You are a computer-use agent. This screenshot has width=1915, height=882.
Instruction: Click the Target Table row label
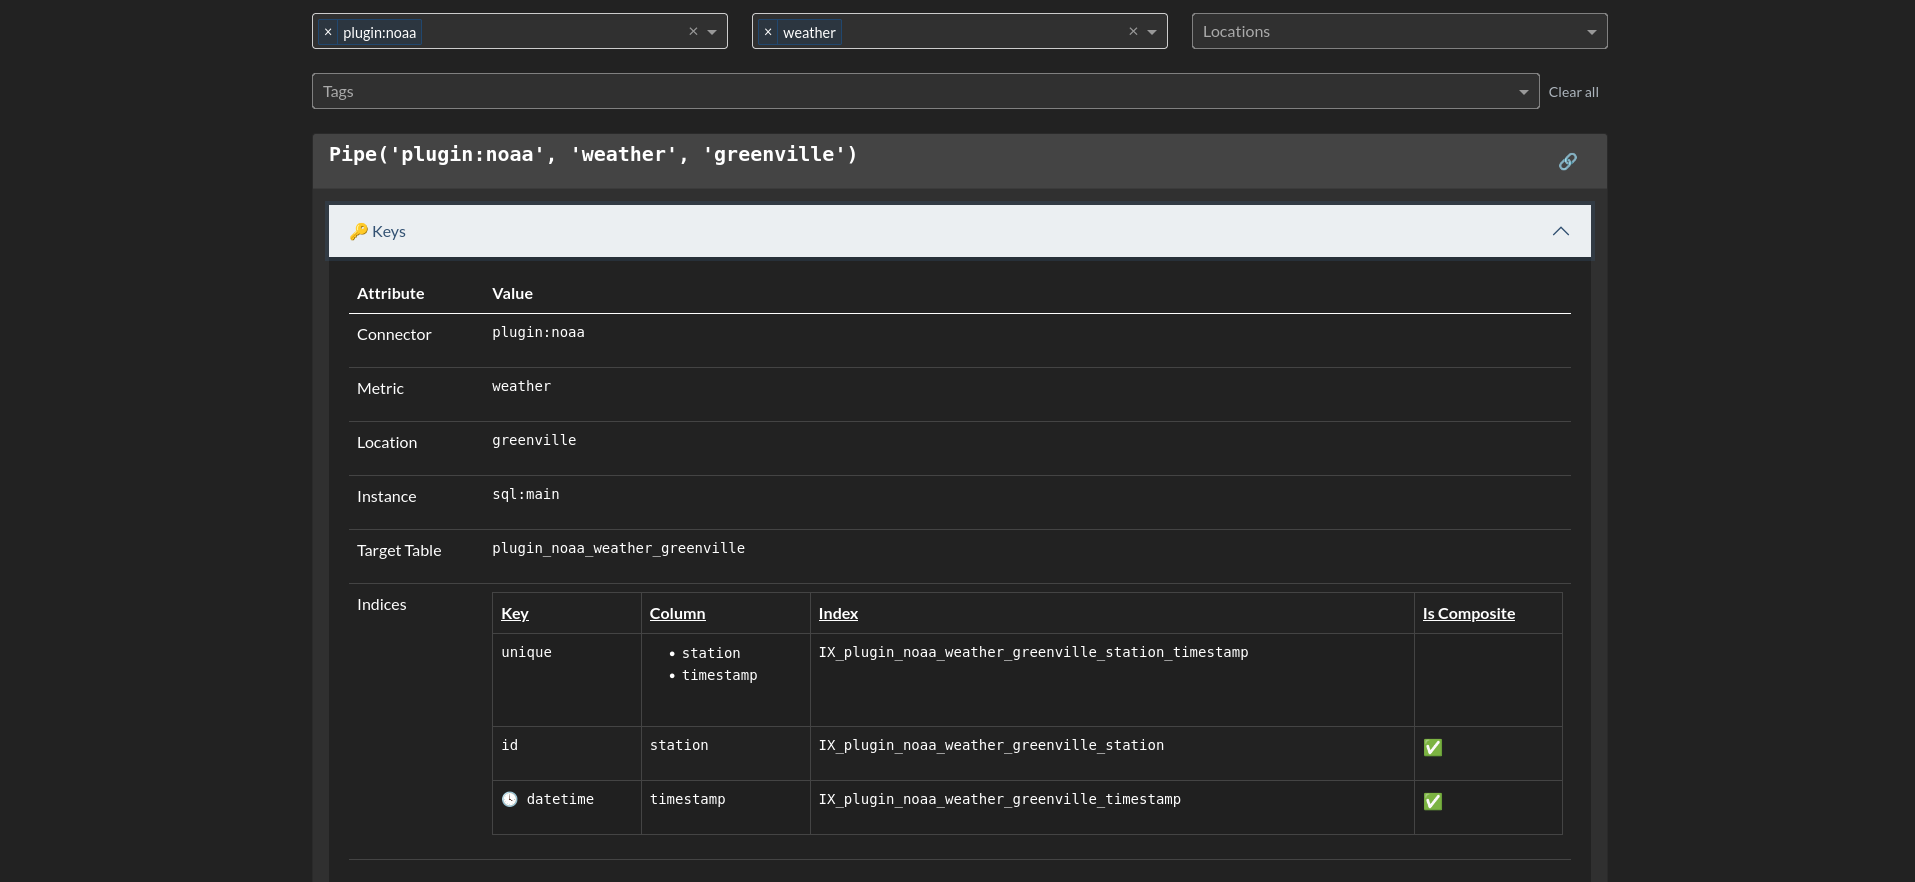point(399,550)
